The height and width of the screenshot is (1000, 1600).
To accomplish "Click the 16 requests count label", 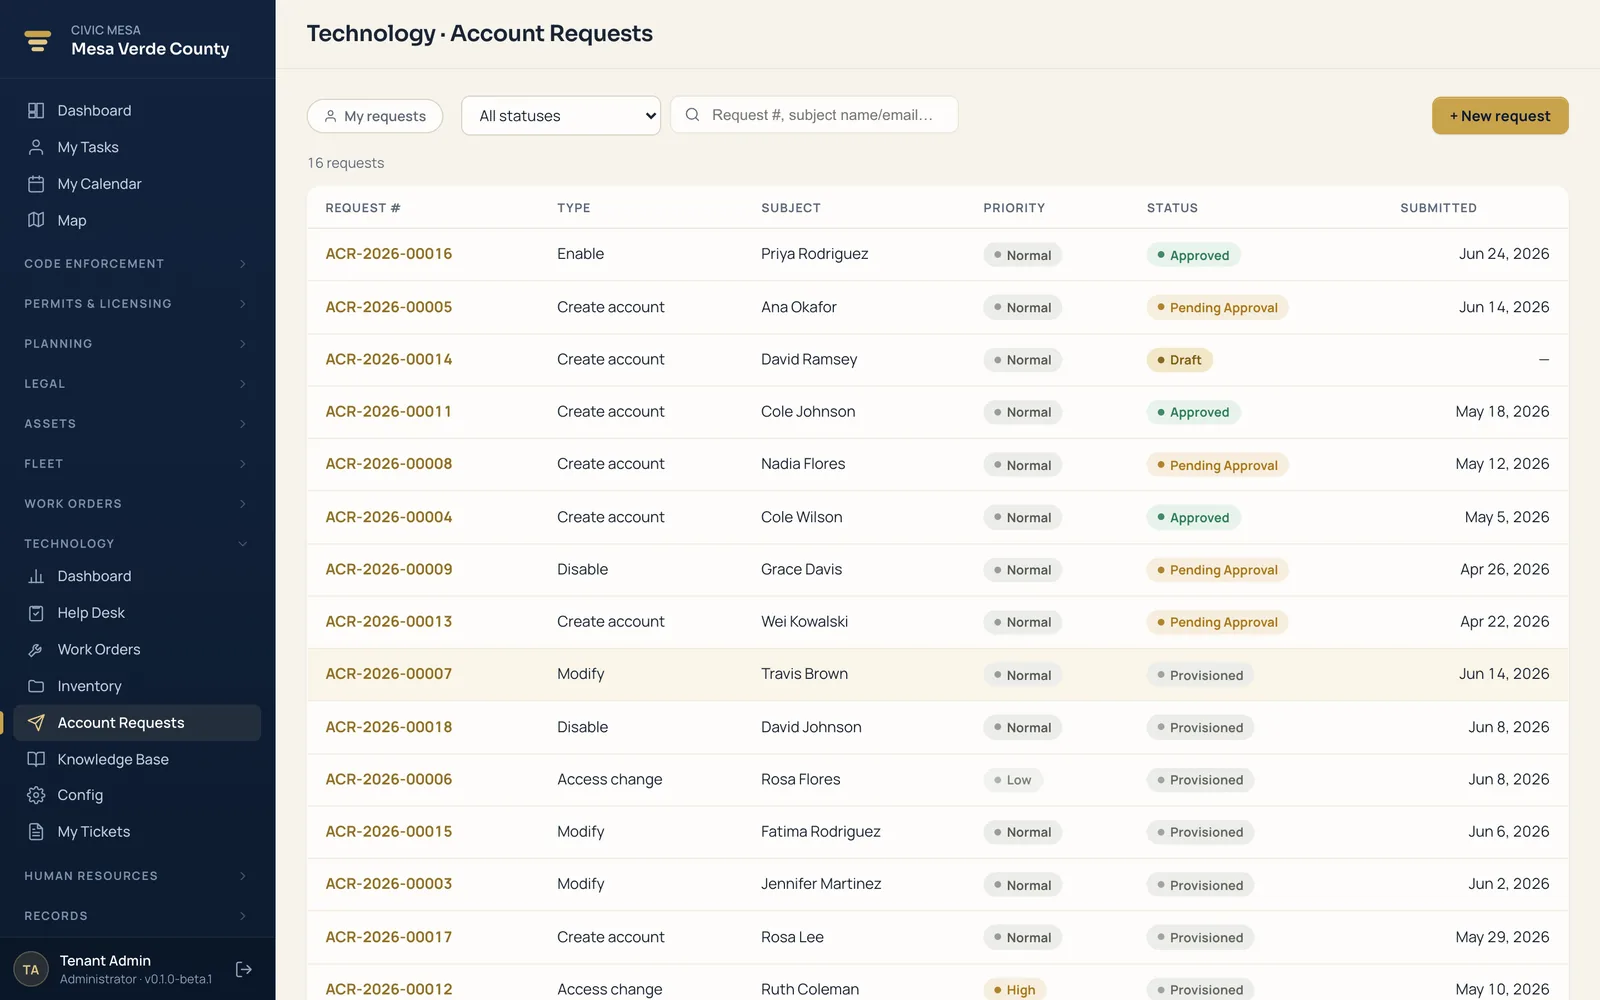I will point(346,163).
